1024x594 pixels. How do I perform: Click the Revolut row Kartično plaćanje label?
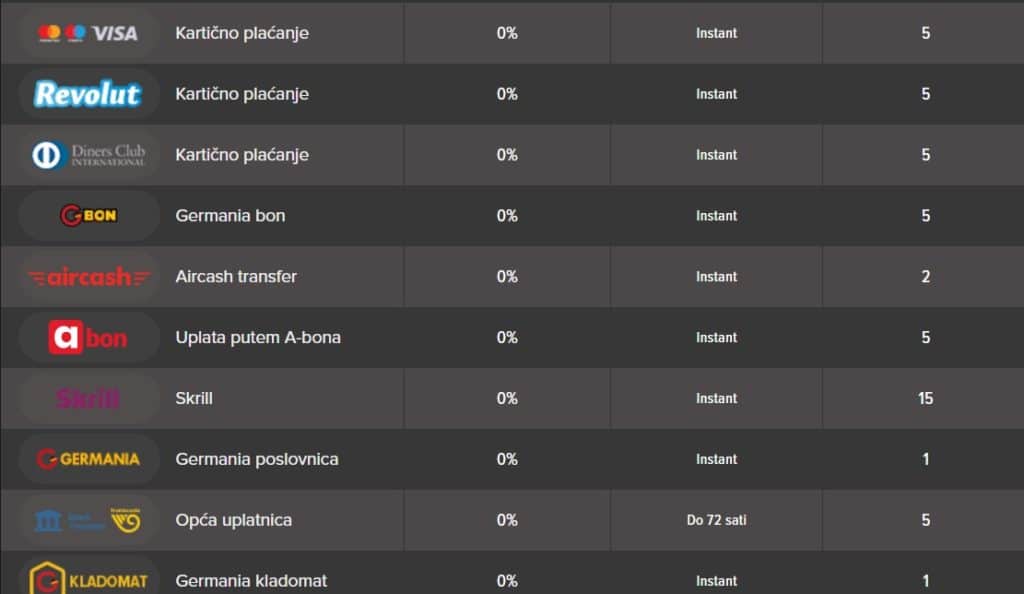pyautogui.click(x=242, y=94)
